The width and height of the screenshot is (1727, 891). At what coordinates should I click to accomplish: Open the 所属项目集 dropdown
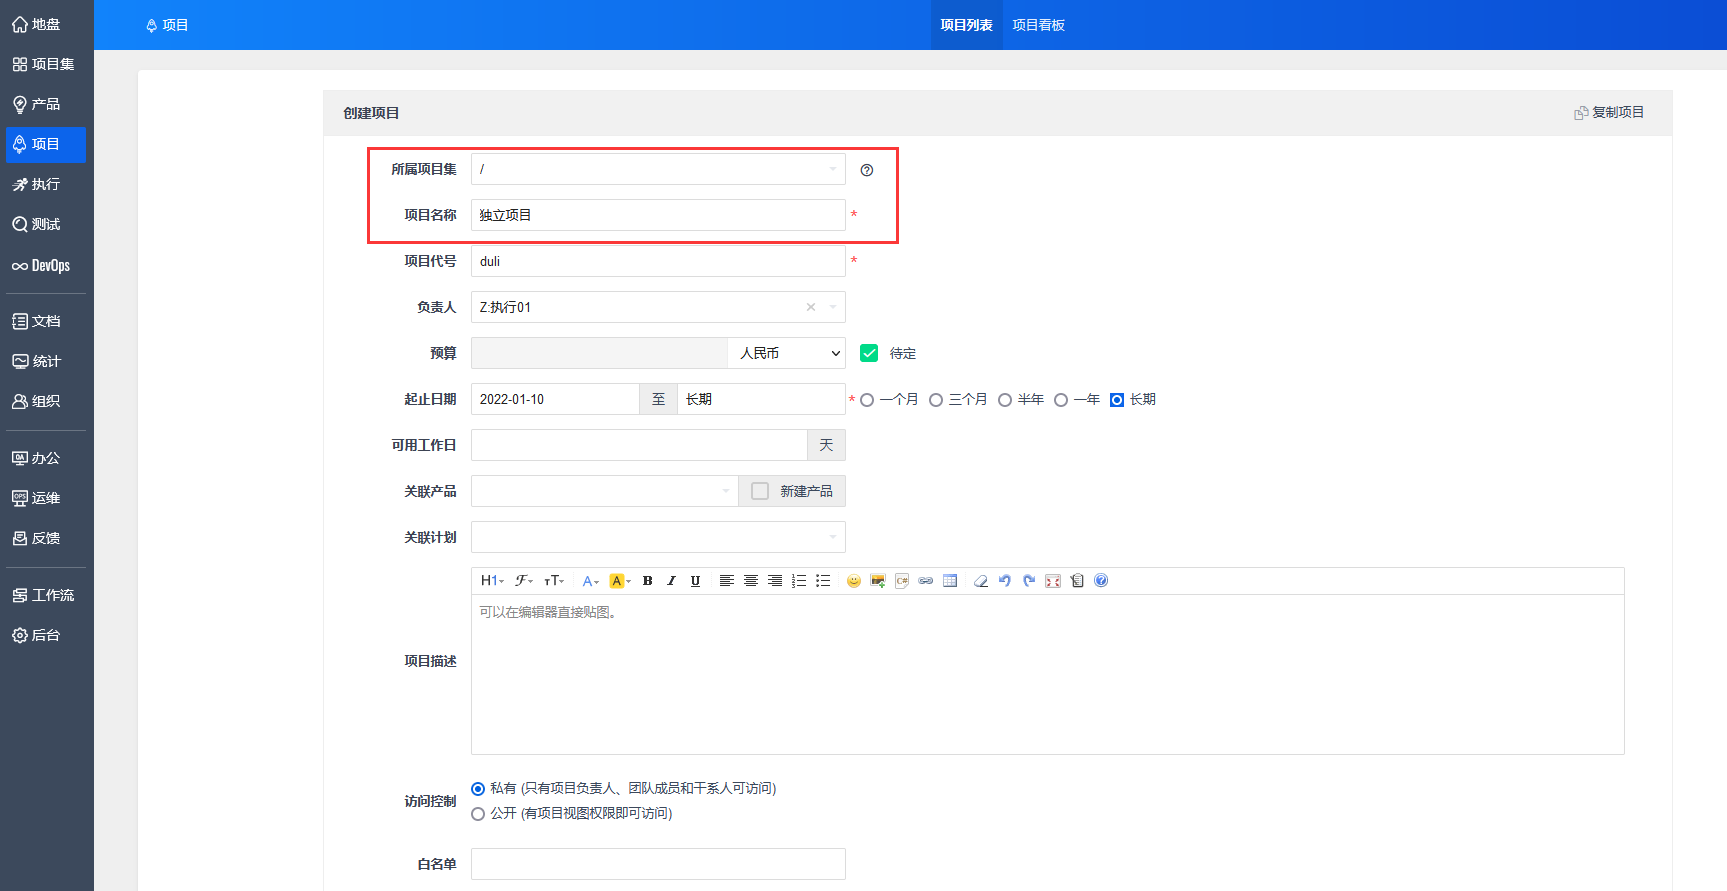point(658,169)
